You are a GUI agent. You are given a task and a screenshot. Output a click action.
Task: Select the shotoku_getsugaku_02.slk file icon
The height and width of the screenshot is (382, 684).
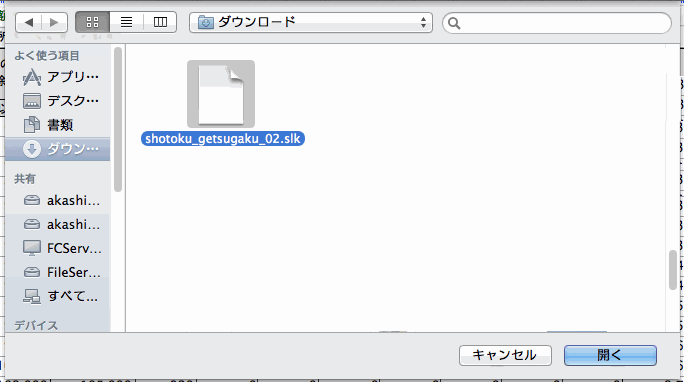coord(221,94)
